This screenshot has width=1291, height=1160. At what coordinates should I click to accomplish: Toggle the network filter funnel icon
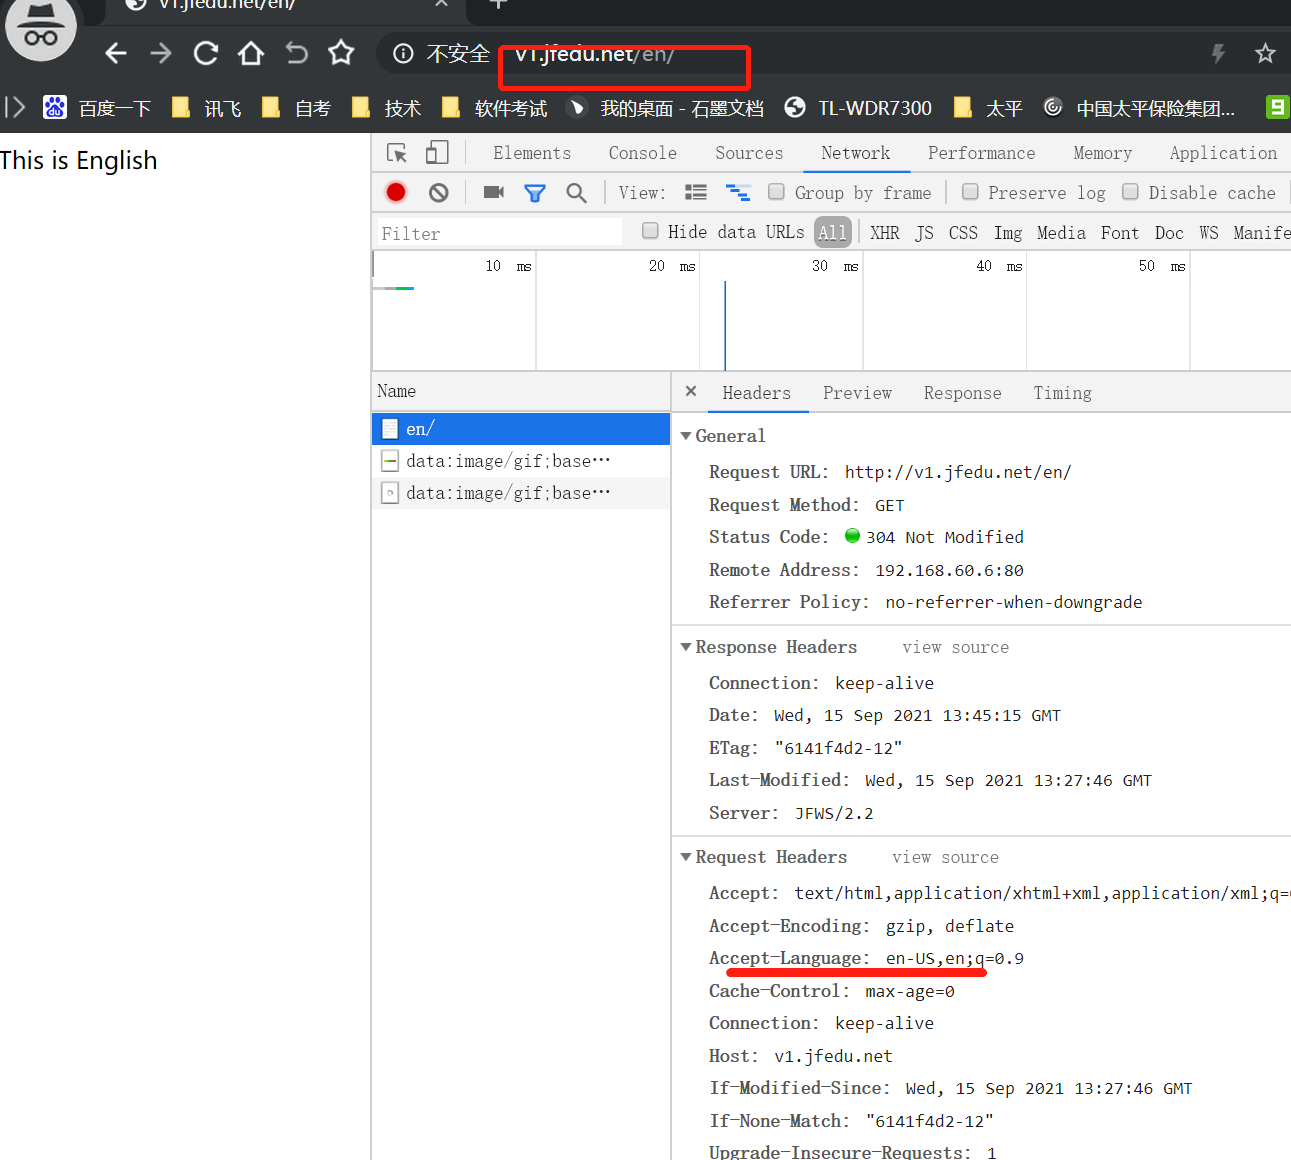pyautogui.click(x=535, y=193)
